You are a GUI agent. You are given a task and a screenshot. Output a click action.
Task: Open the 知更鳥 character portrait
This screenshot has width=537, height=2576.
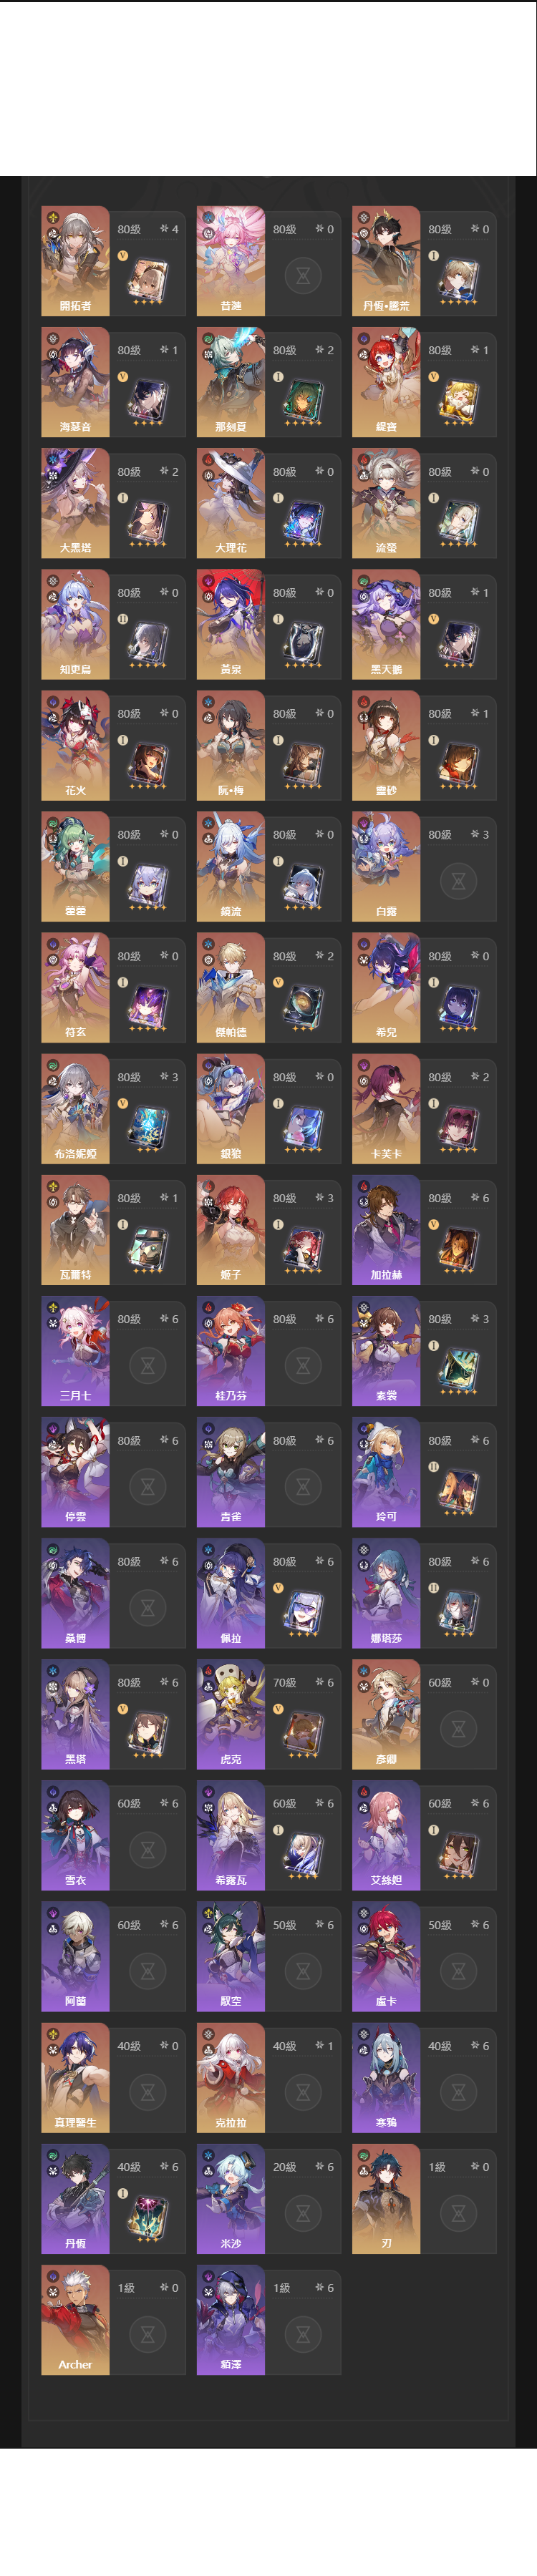tap(75, 624)
